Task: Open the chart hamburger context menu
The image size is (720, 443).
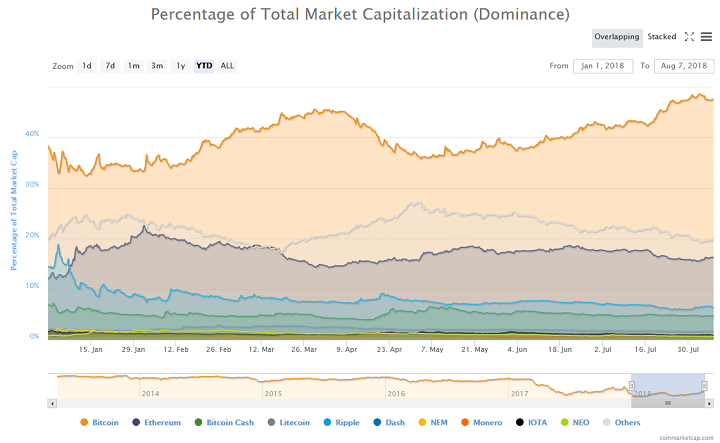Action: tap(706, 37)
